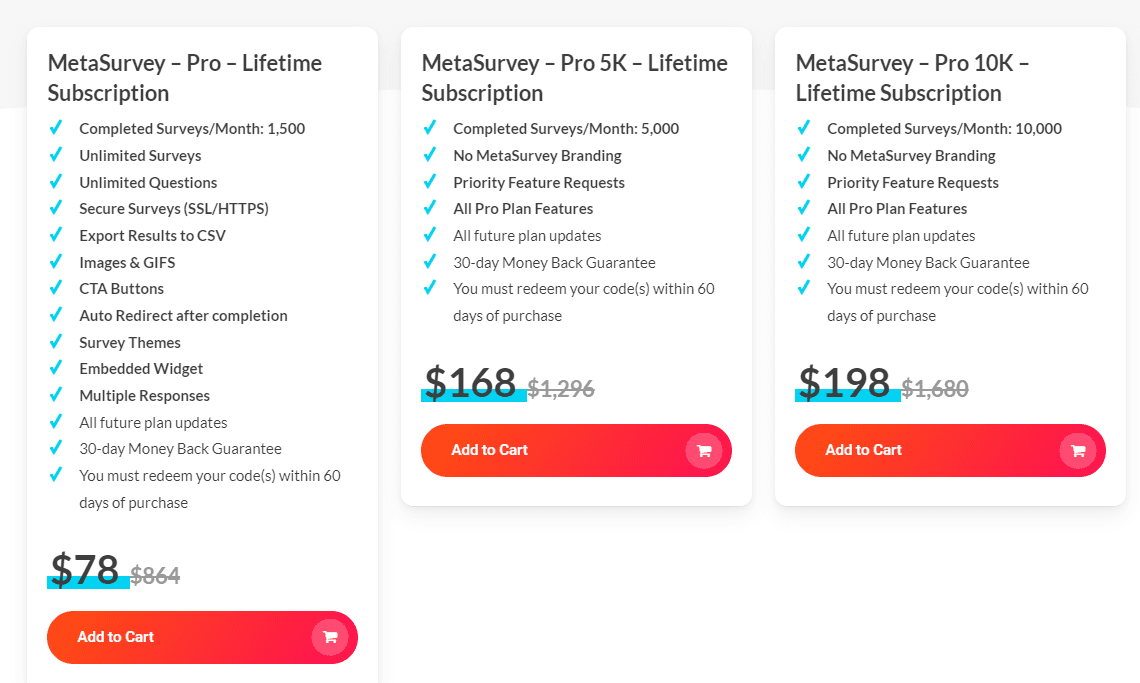Click the cart icon on Pro plan's Add to Cart
1140x683 pixels.
(330, 637)
